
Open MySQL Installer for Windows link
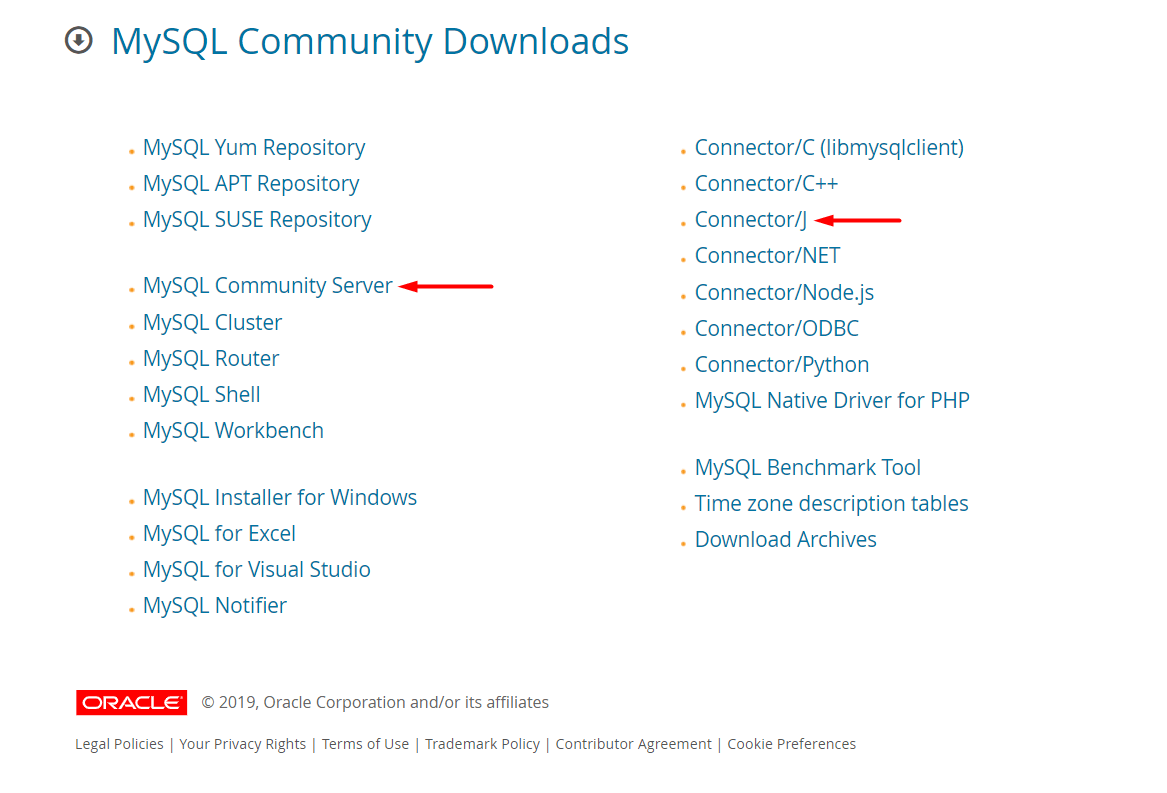[280, 497]
